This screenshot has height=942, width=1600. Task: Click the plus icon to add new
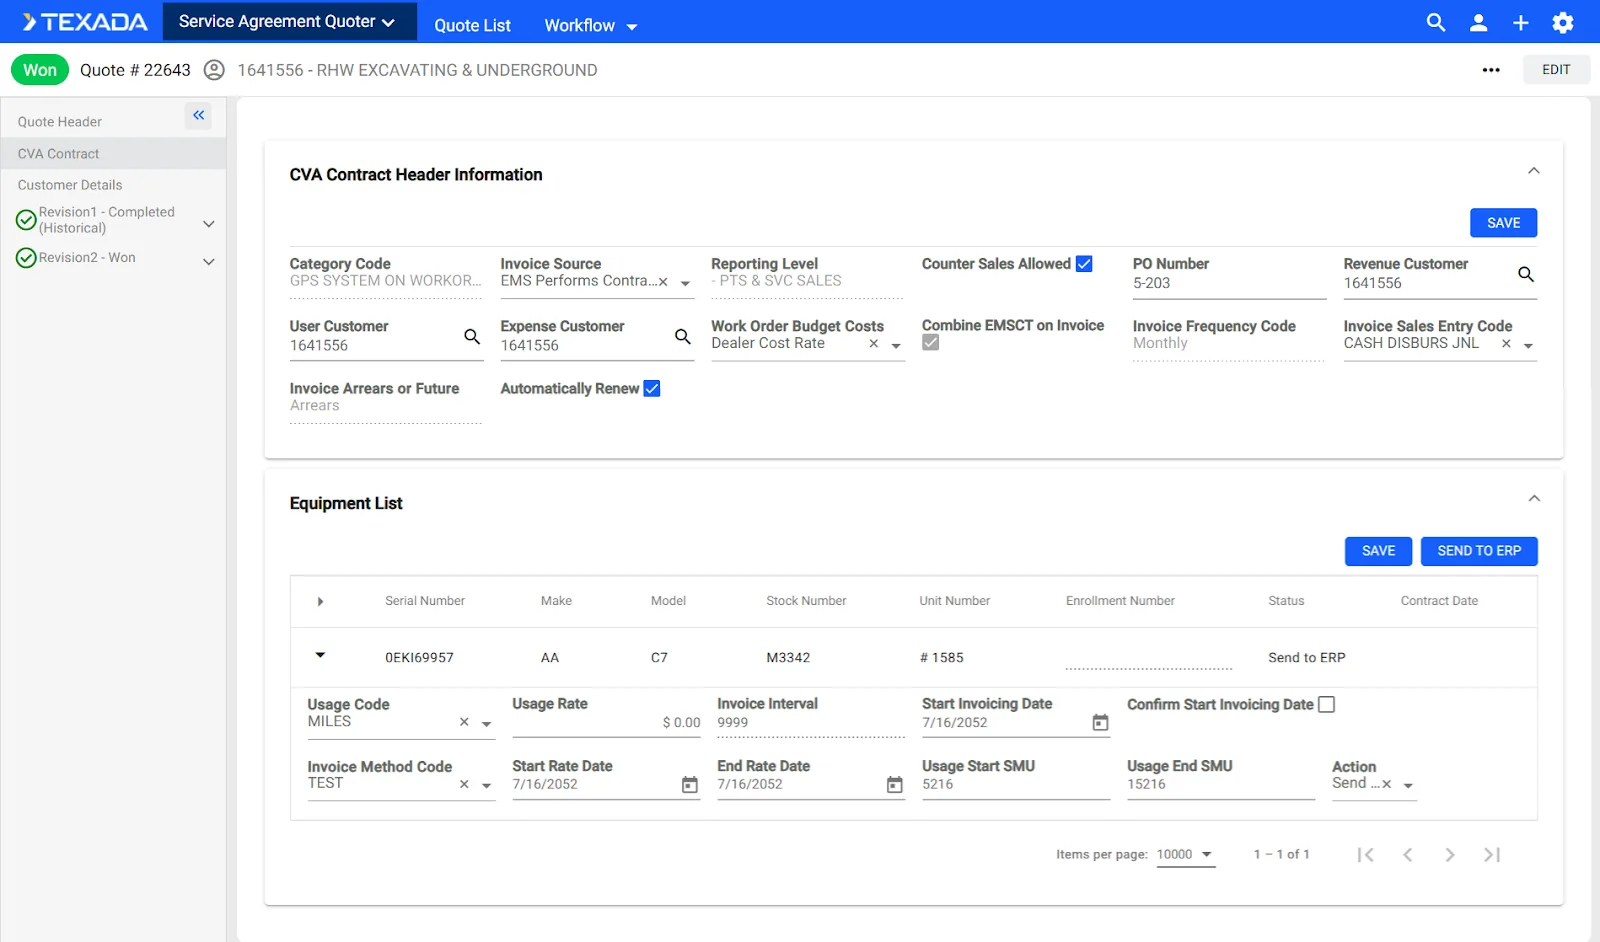click(x=1520, y=22)
